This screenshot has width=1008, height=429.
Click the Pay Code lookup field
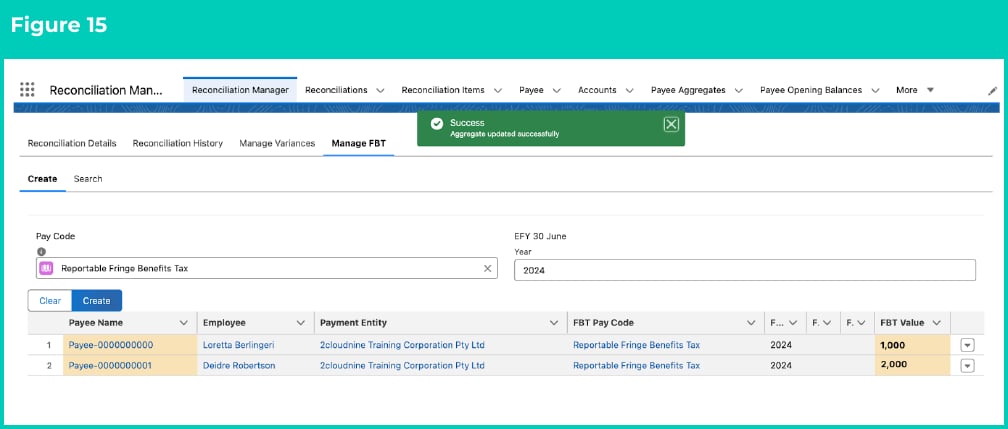click(x=267, y=268)
